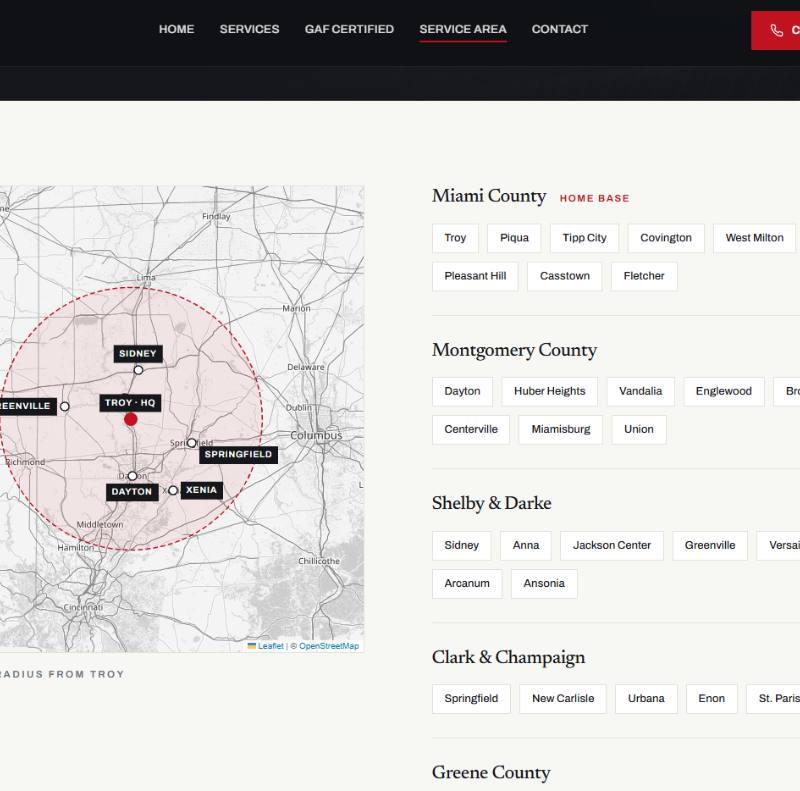The image size is (800, 791).
Task: Open the GAF Certified nav link
Action: (x=349, y=29)
